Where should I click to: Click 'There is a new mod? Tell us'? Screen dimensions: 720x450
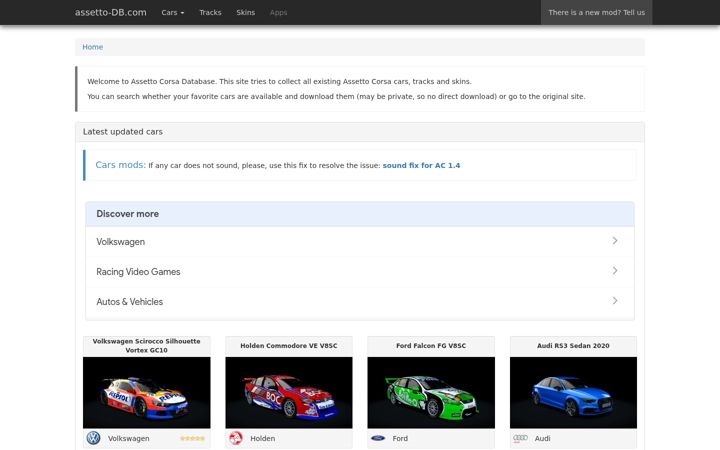click(x=596, y=12)
